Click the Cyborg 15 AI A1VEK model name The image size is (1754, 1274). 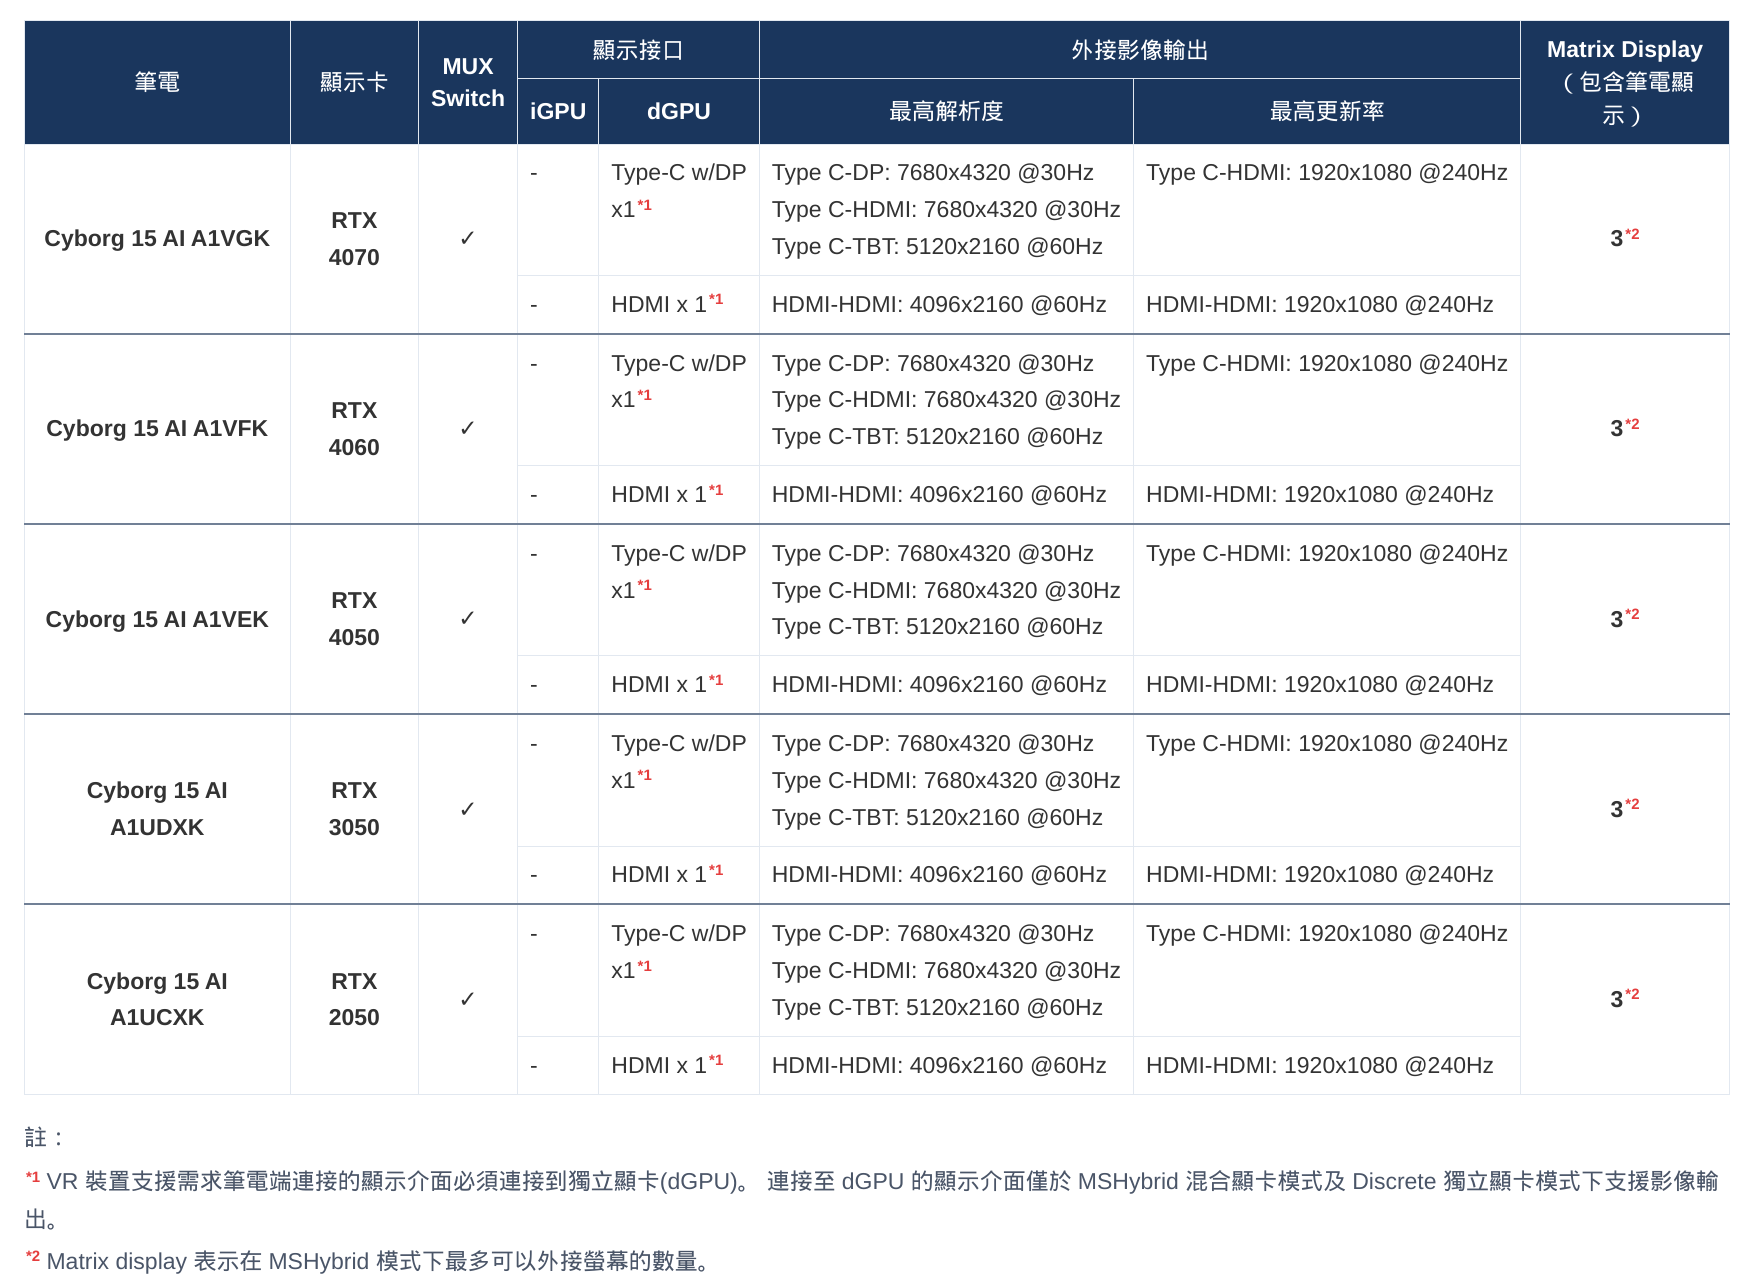click(157, 619)
